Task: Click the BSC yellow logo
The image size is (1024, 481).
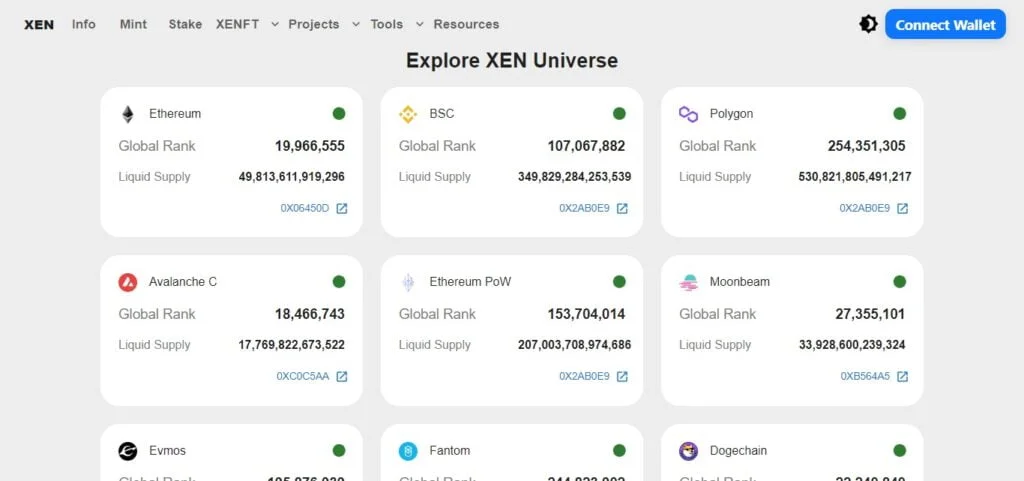Action: [408, 114]
